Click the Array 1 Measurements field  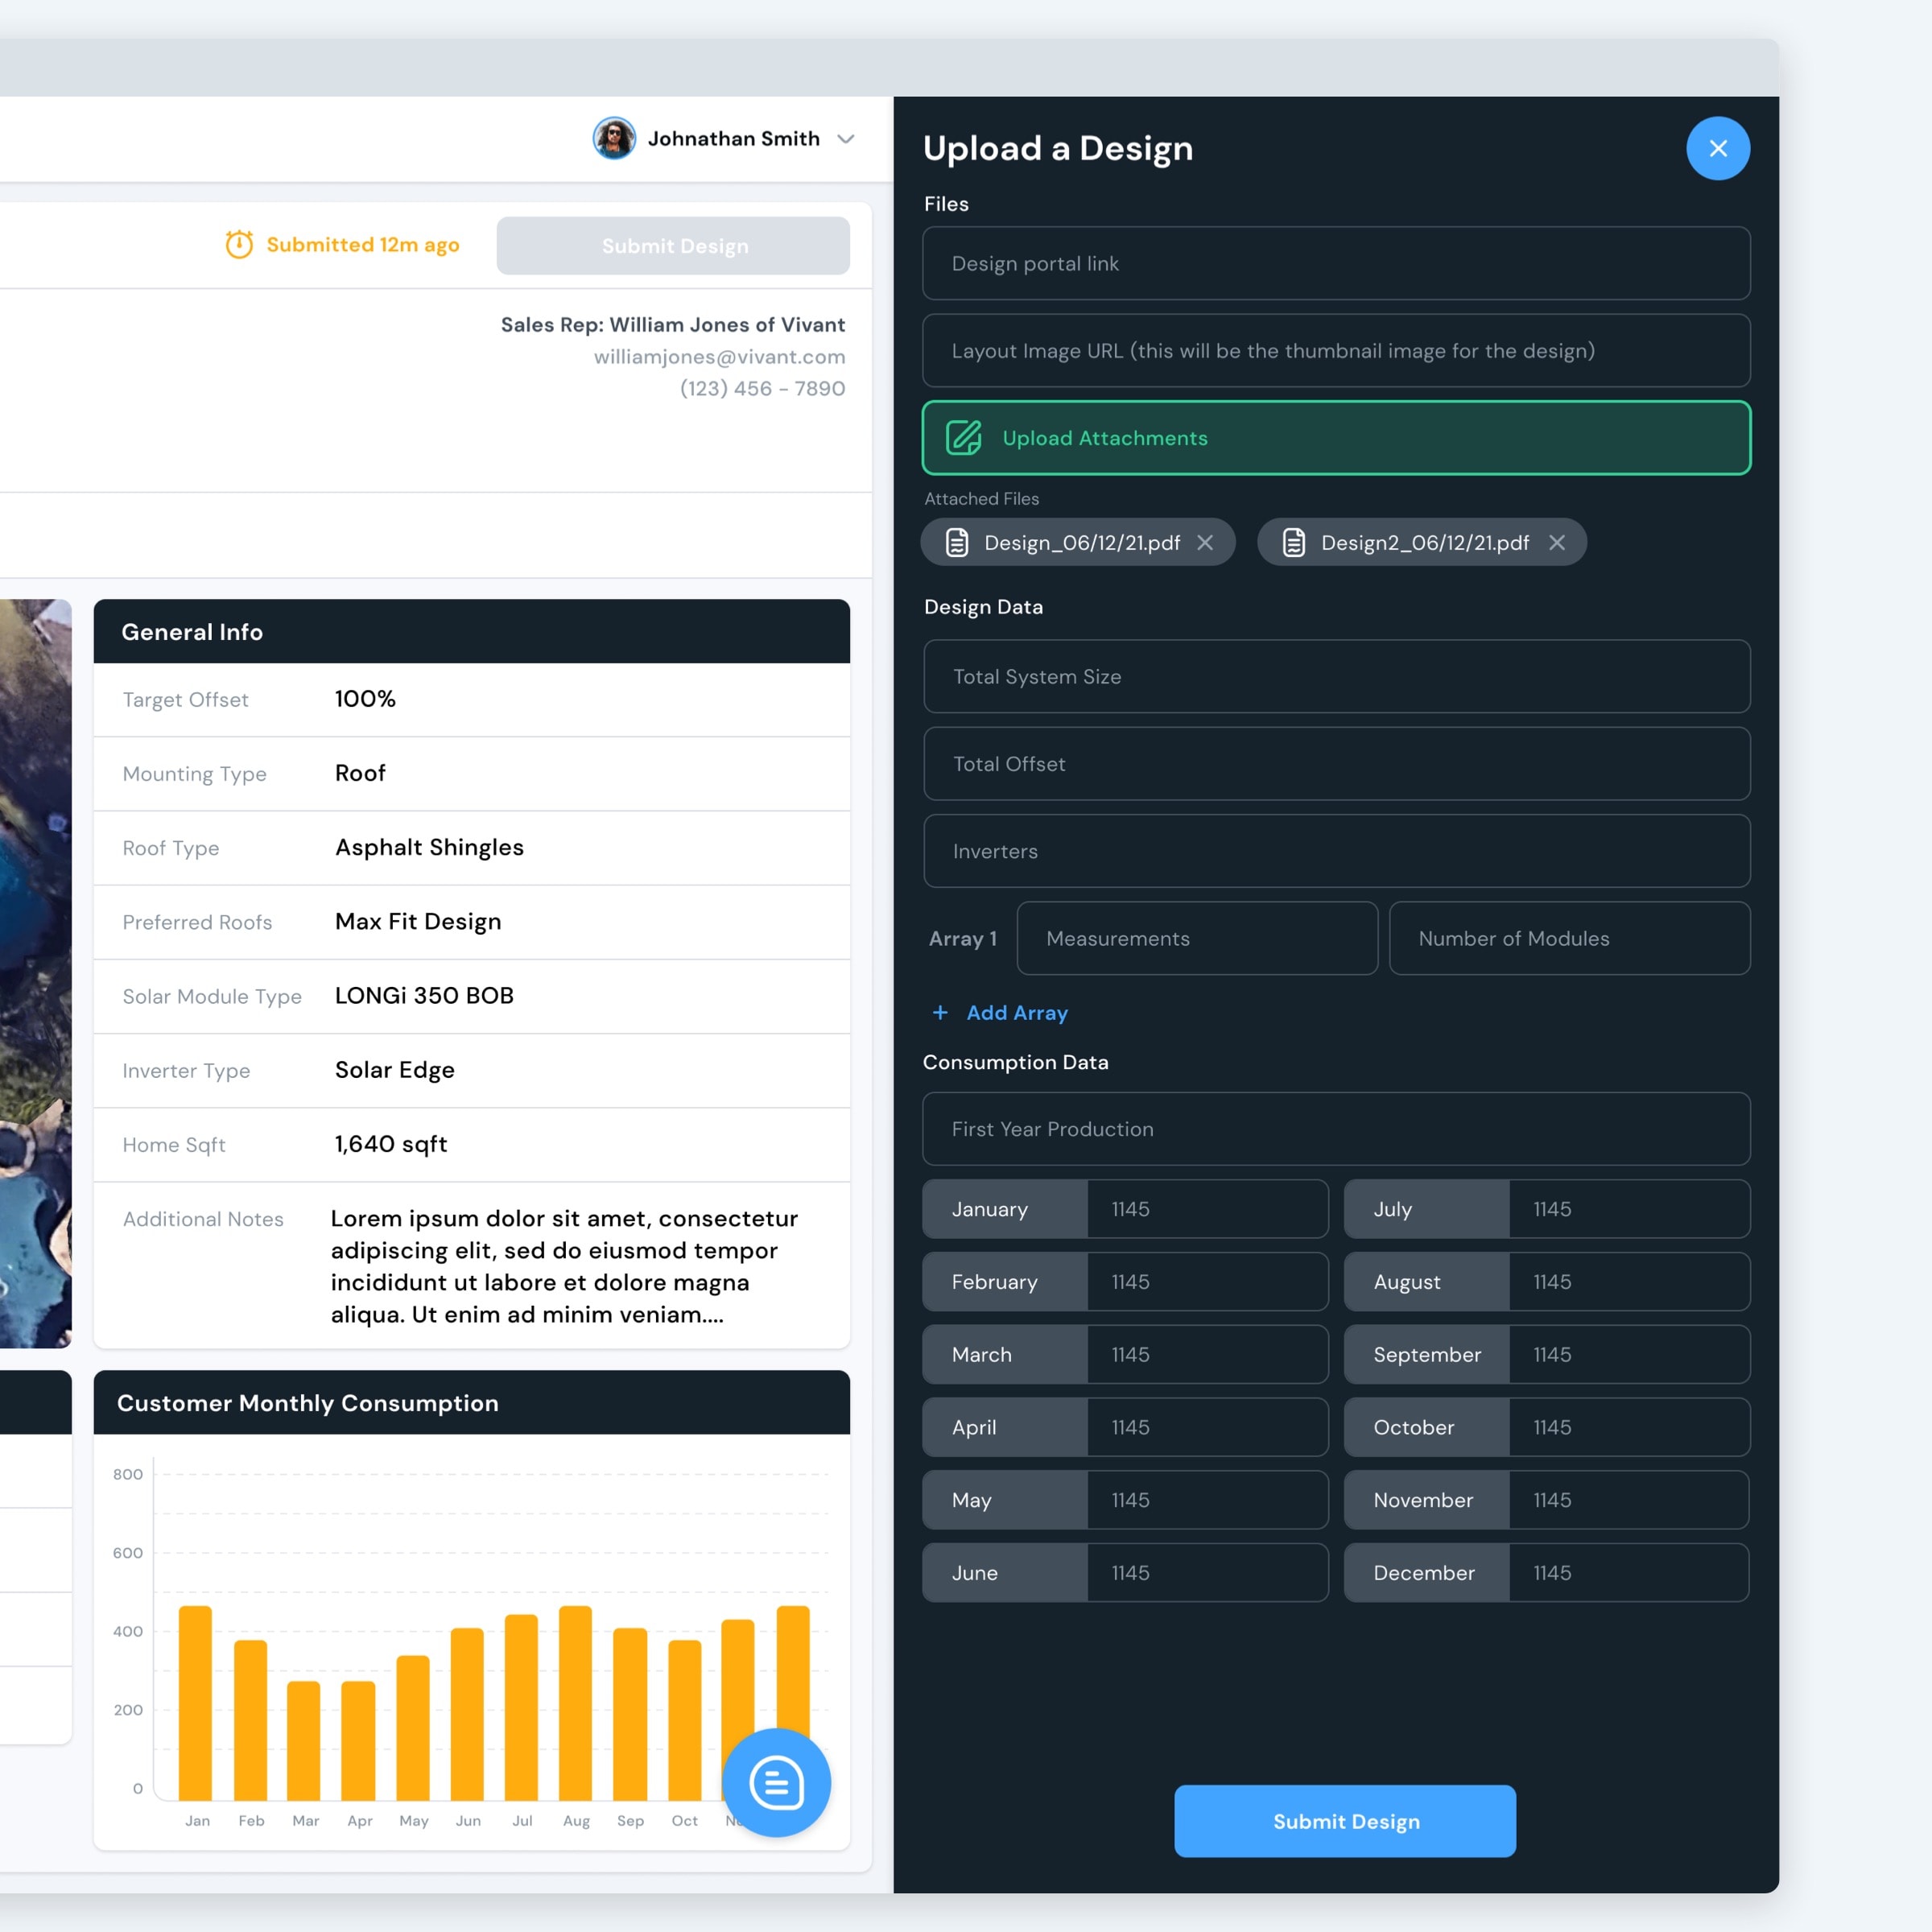[1196, 938]
